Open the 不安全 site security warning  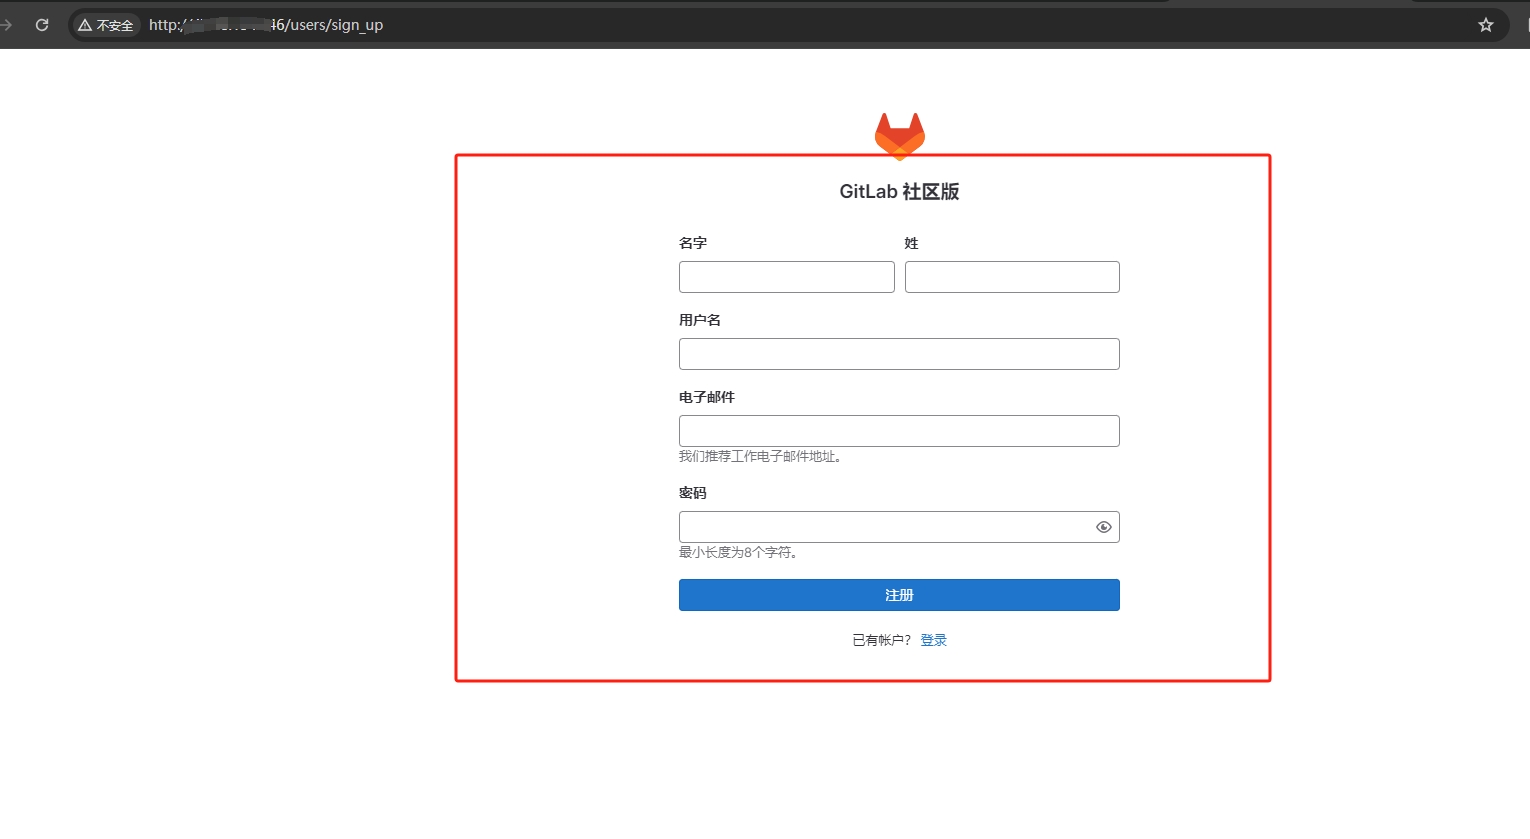[106, 25]
